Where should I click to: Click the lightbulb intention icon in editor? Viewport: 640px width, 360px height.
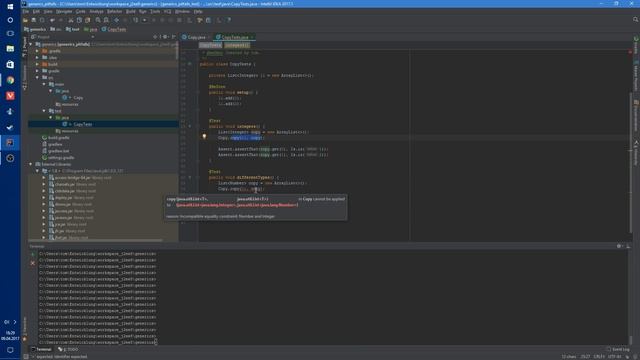pos(204,137)
